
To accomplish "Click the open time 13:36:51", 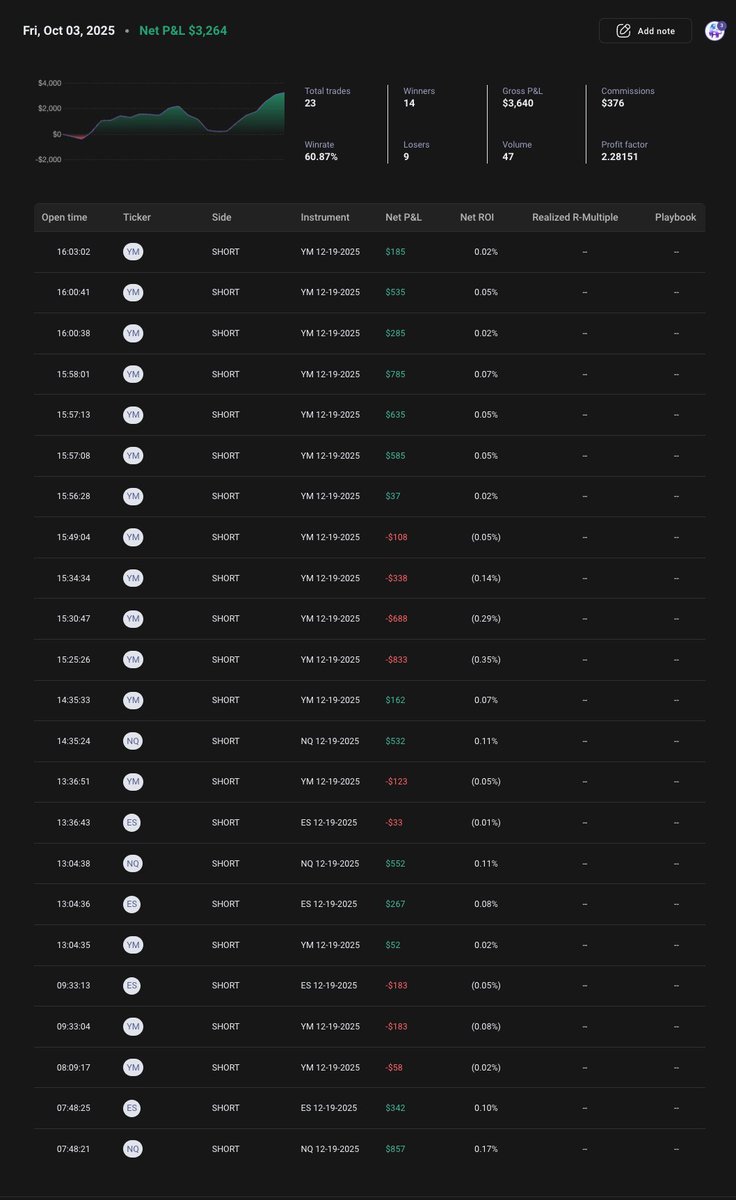I will click(x=74, y=782).
